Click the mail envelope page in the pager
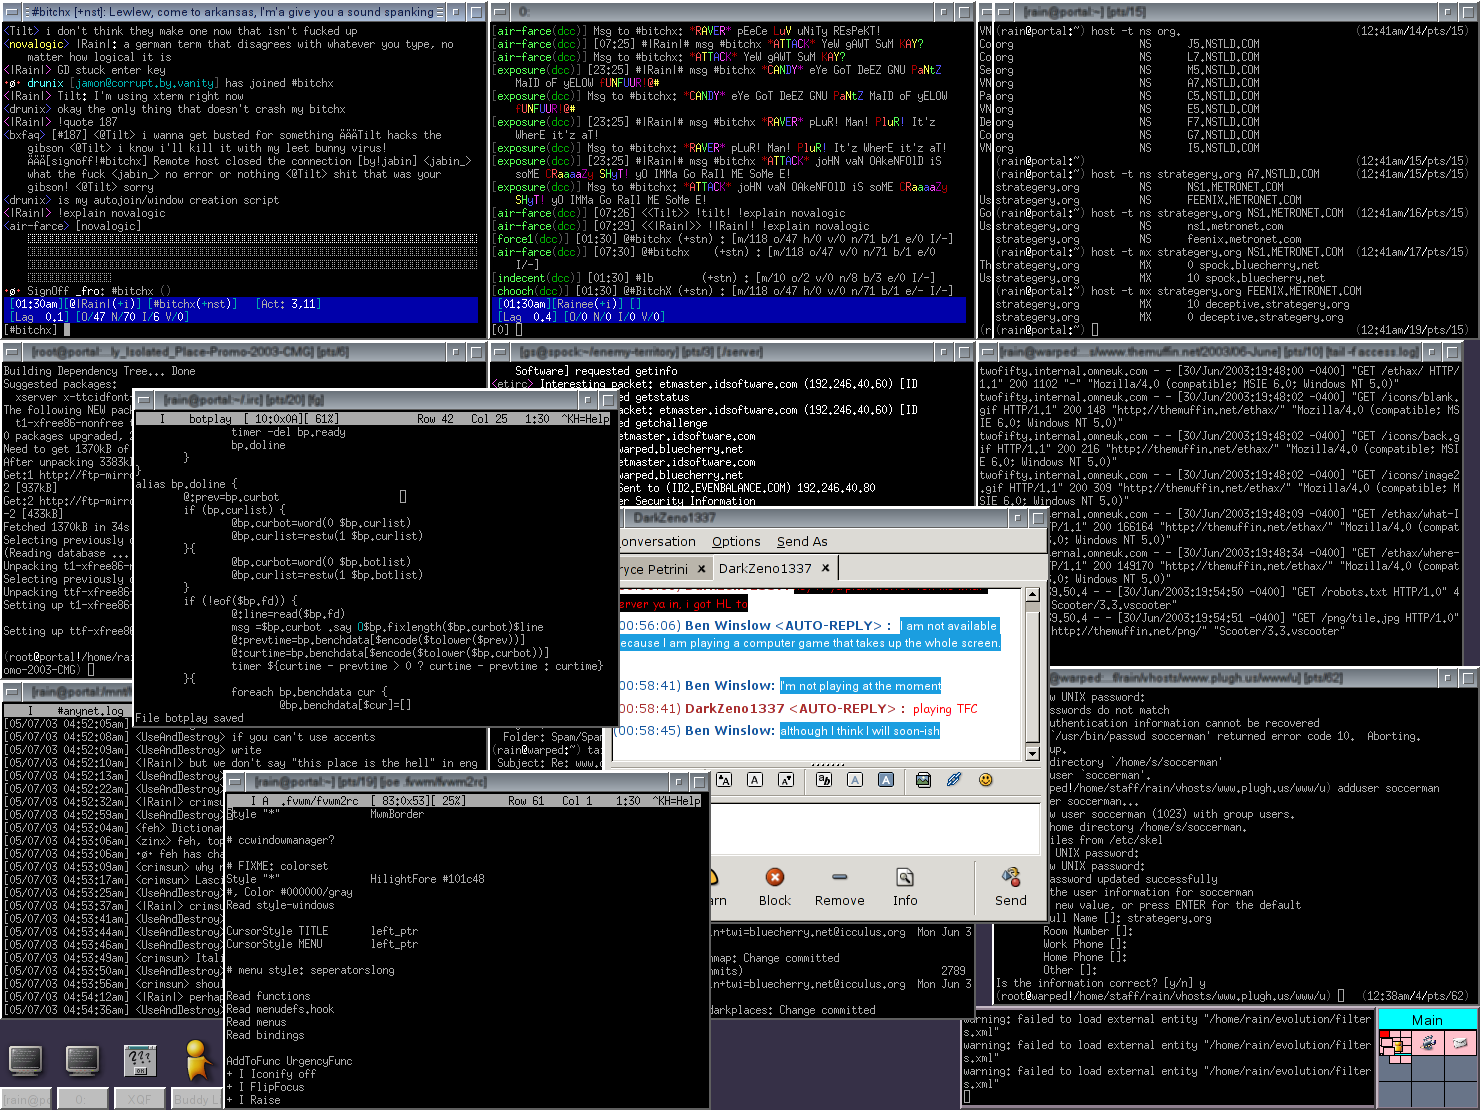1480x1110 pixels. coord(1459,1043)
